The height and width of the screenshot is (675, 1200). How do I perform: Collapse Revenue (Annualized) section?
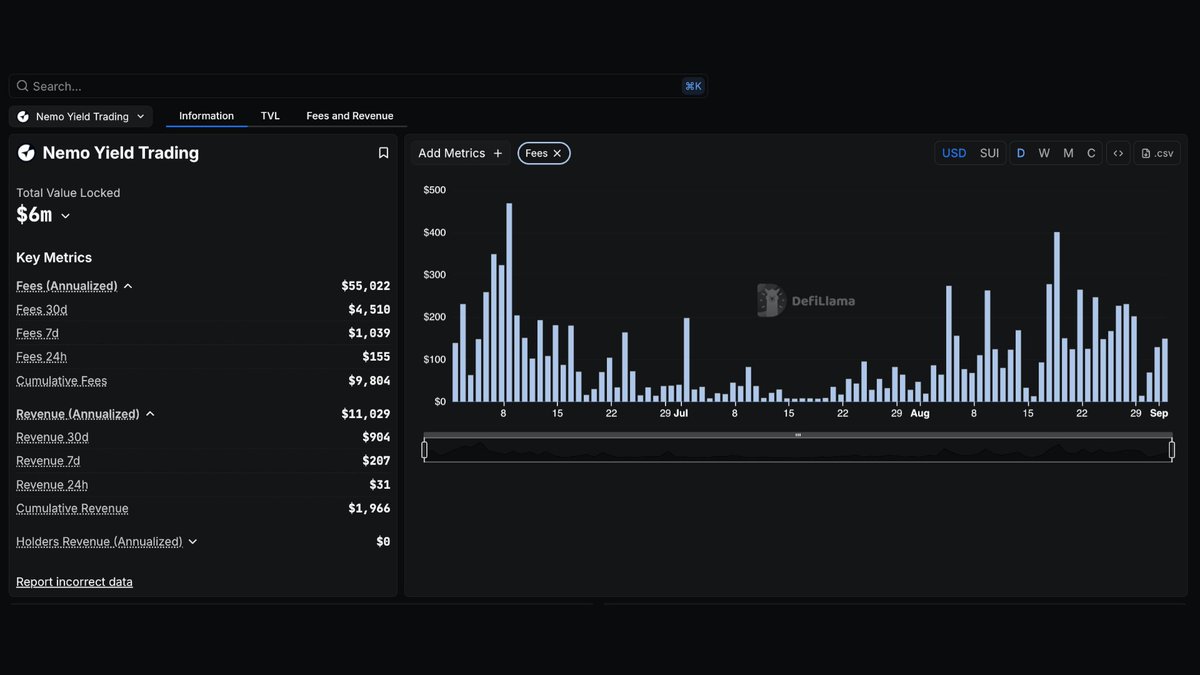point(150,414)
